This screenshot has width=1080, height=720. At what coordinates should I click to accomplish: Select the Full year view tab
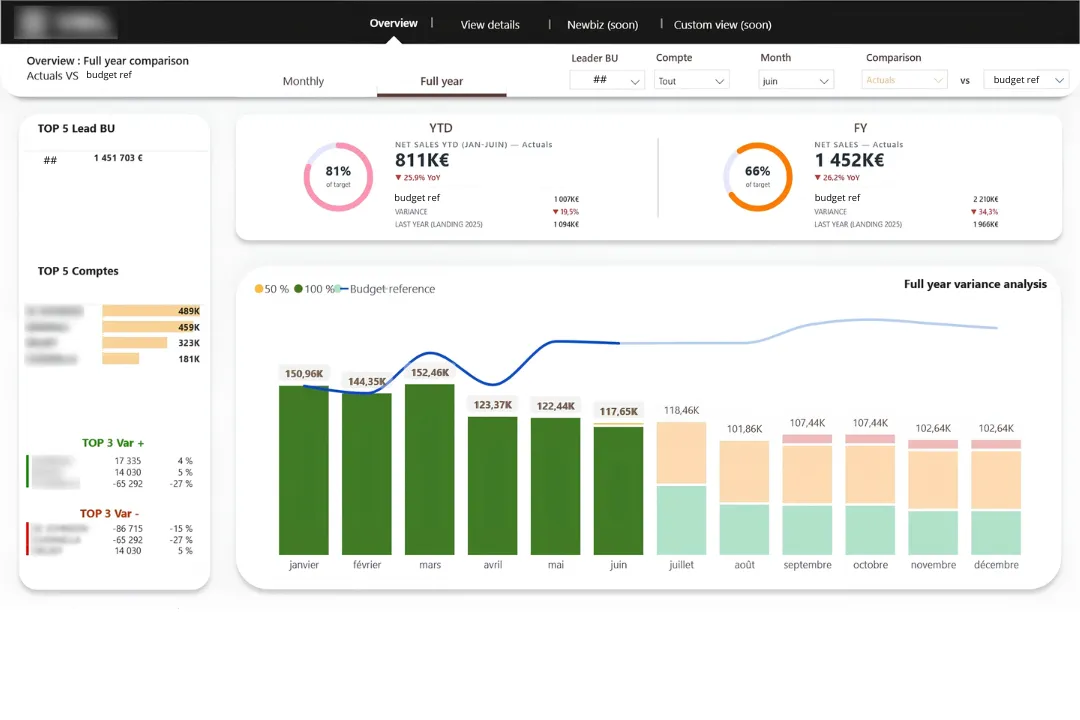(442, 81)
